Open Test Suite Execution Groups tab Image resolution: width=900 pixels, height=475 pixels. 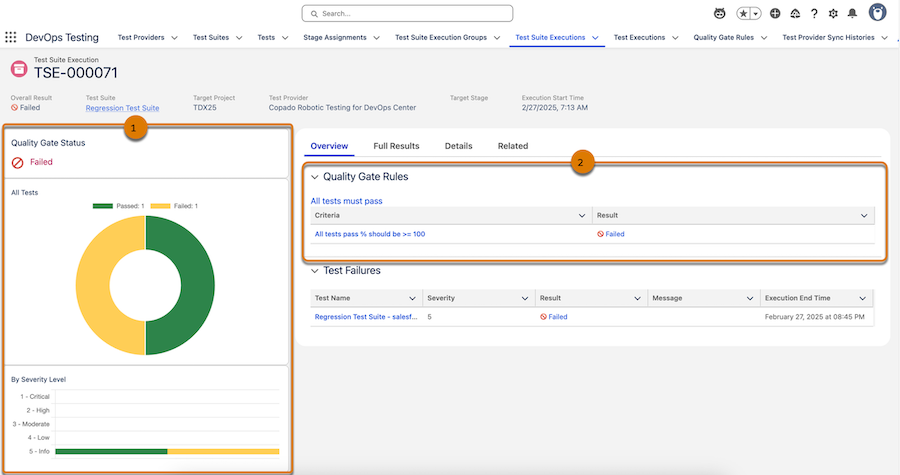point(441,37)
